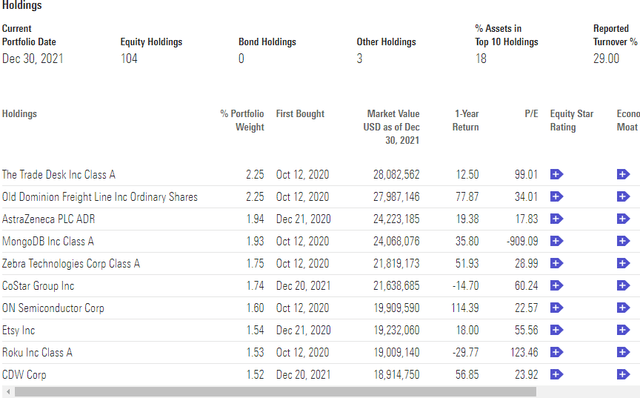Open Old Dominion Freight Line holding
The image size is (640, 398).
[x=100, y=197]
